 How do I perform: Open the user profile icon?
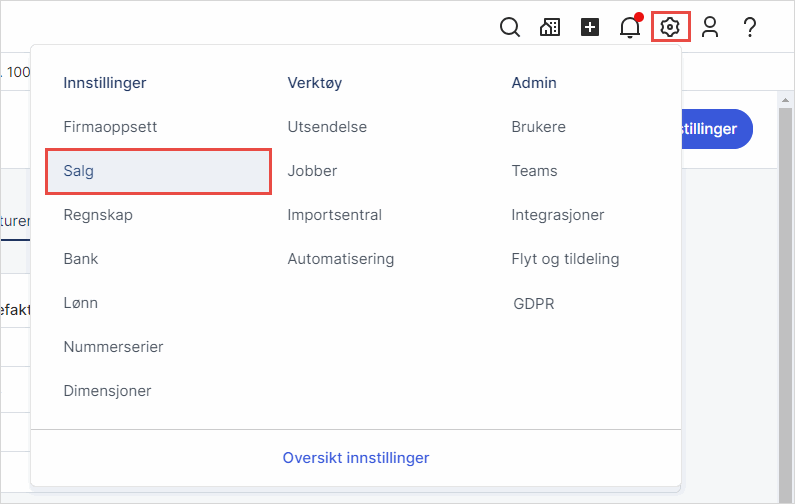(710, 28)
